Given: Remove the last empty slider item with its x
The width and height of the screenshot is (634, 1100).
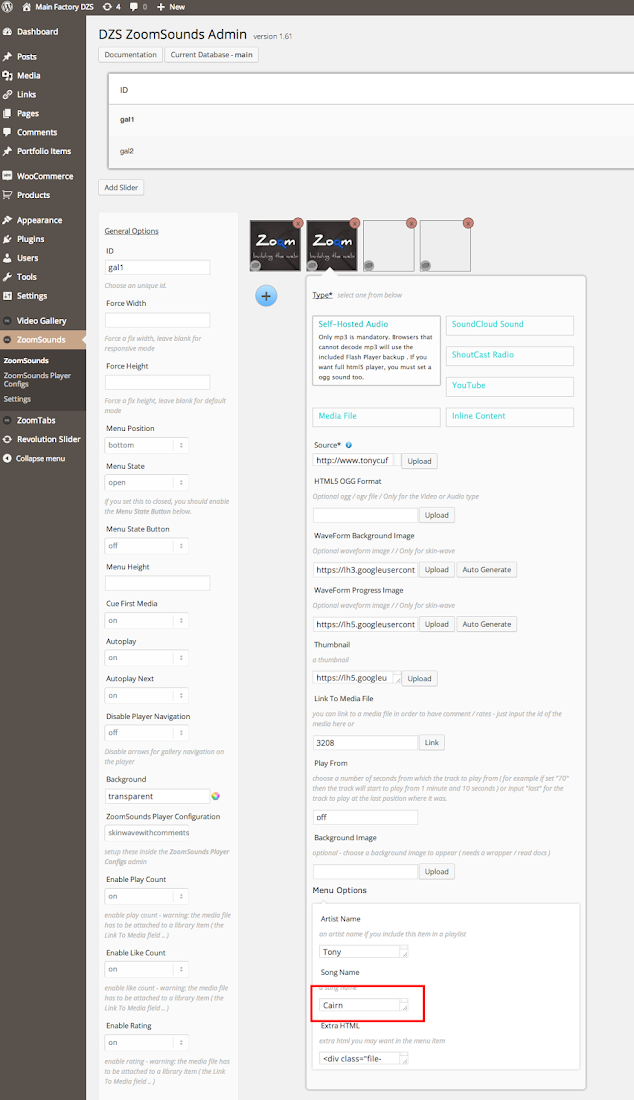Looking at the screenshot, I should (x=468, y=223).
